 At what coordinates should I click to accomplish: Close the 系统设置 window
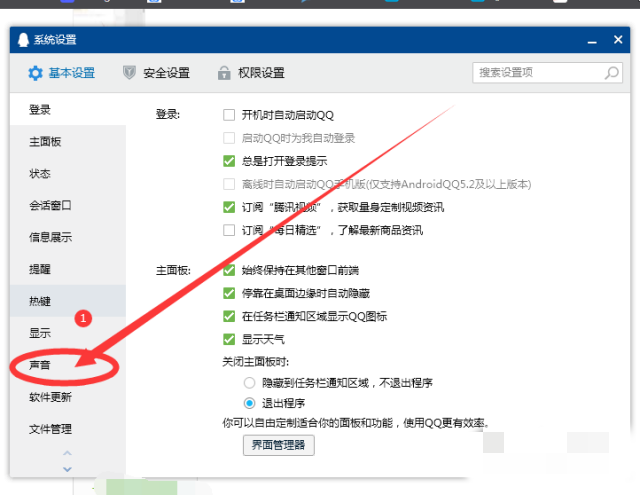(x=618, y=40)
